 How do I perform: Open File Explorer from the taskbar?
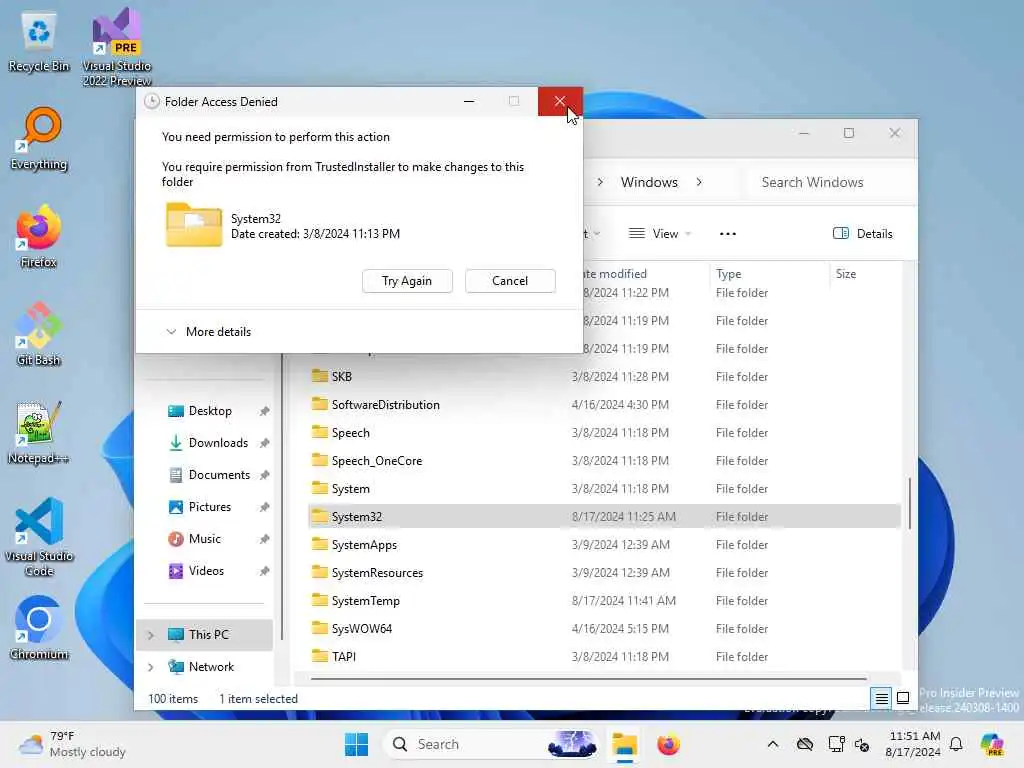pyautogui.click(x=625, y=744)
